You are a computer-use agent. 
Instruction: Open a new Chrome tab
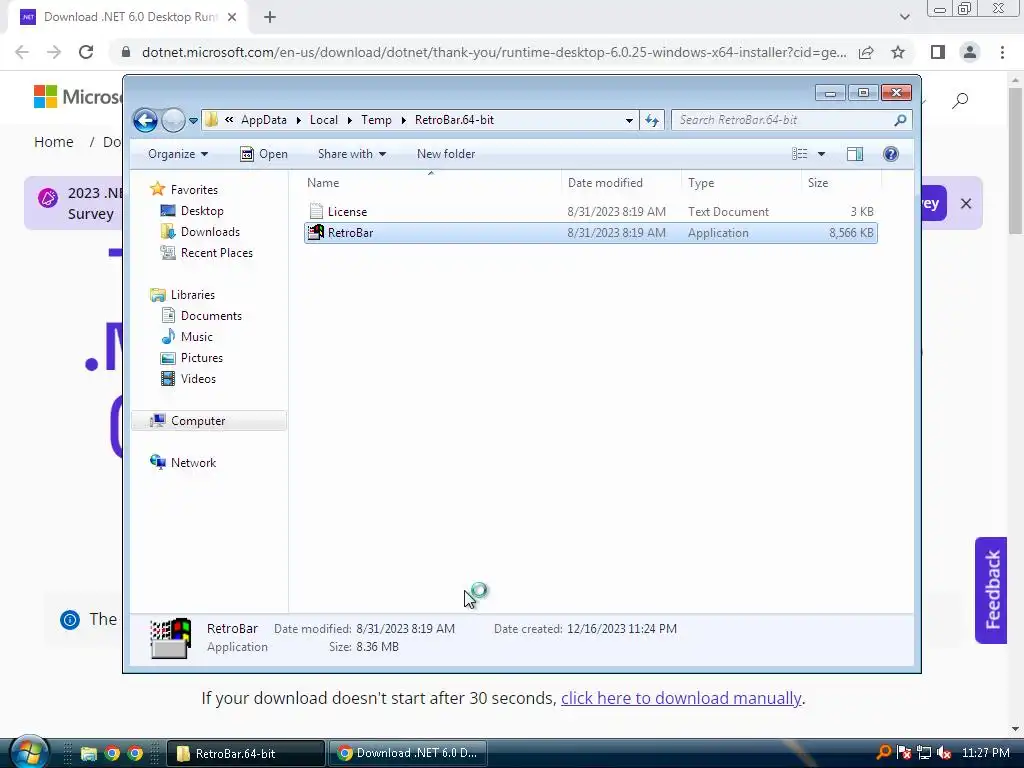(270, 18)
